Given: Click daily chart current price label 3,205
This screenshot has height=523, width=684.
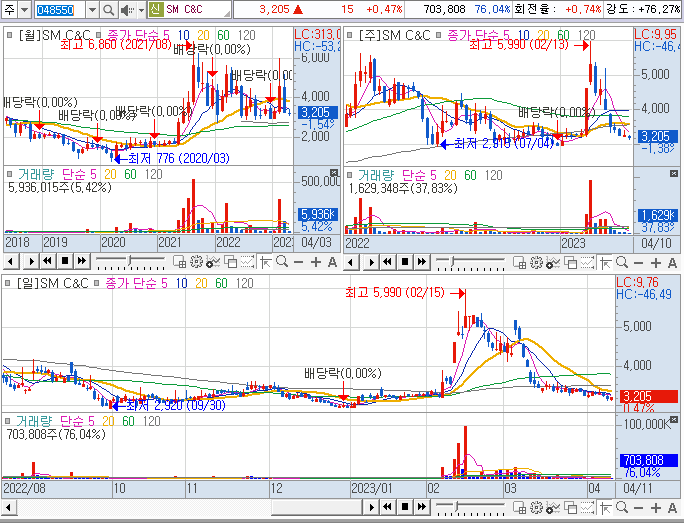Looking at the screenshot, I should click(x=649, y=397).
